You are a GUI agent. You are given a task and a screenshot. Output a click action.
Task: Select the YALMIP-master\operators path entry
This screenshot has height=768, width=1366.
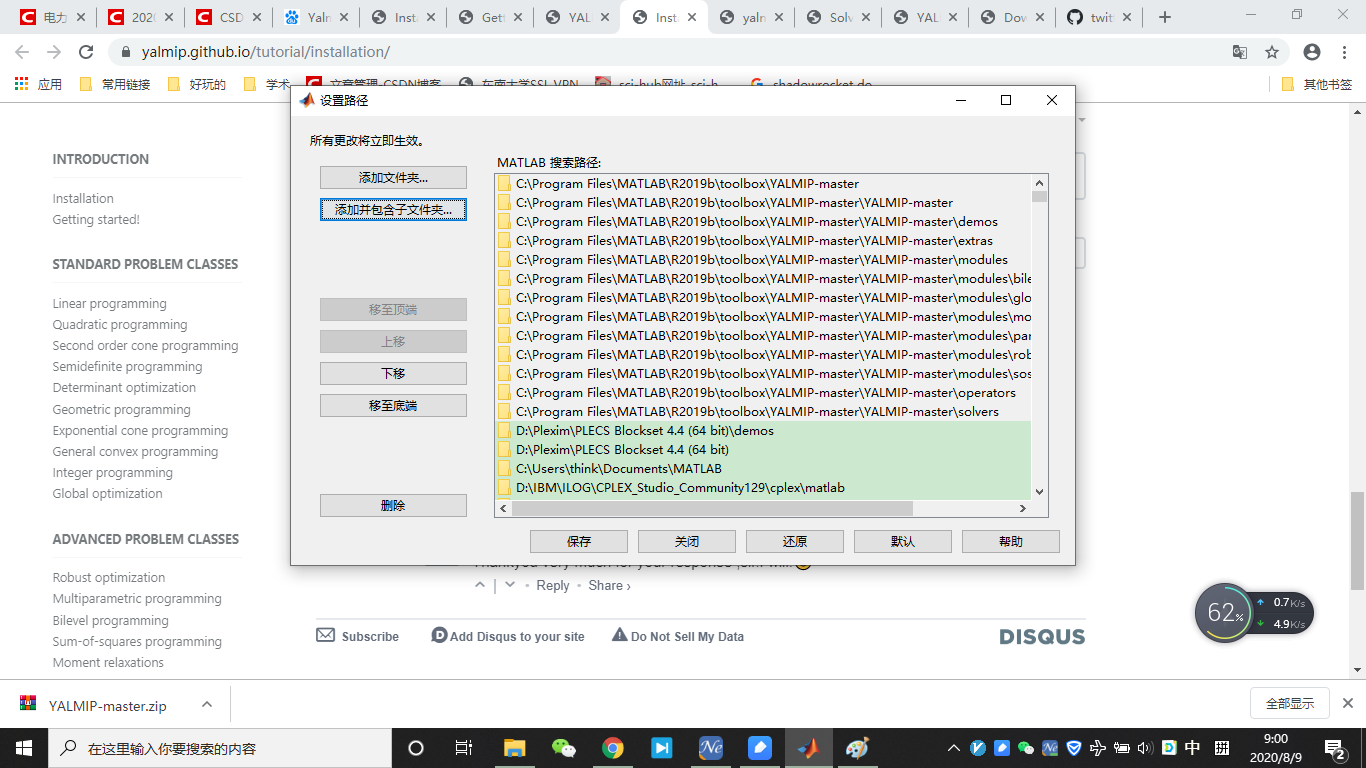click(764, 392)
